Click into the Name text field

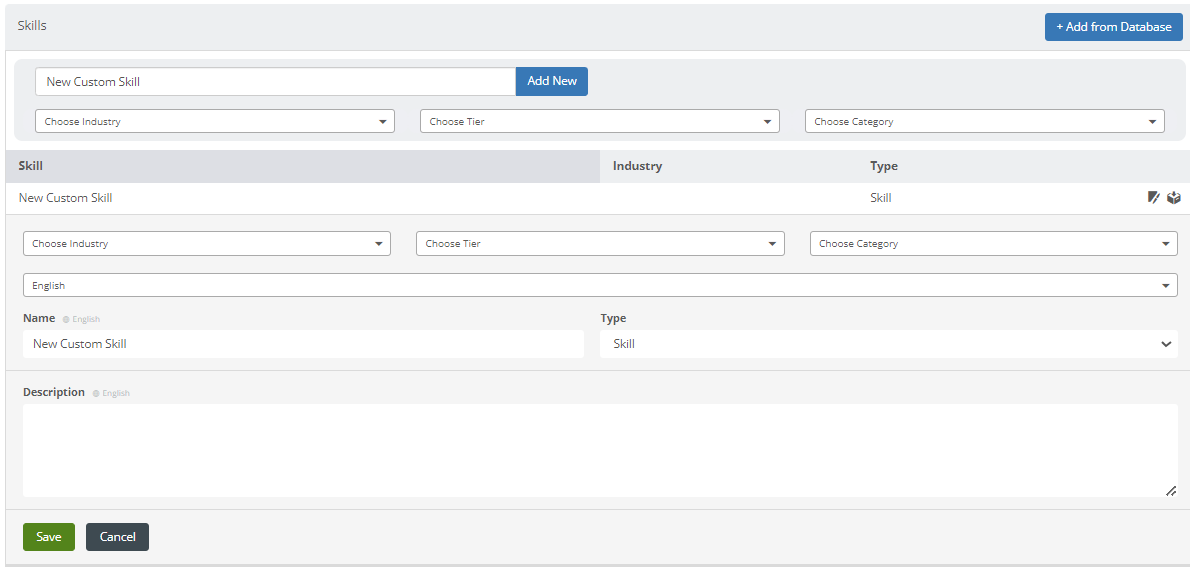pyautogui.click(x=303, y=344)
